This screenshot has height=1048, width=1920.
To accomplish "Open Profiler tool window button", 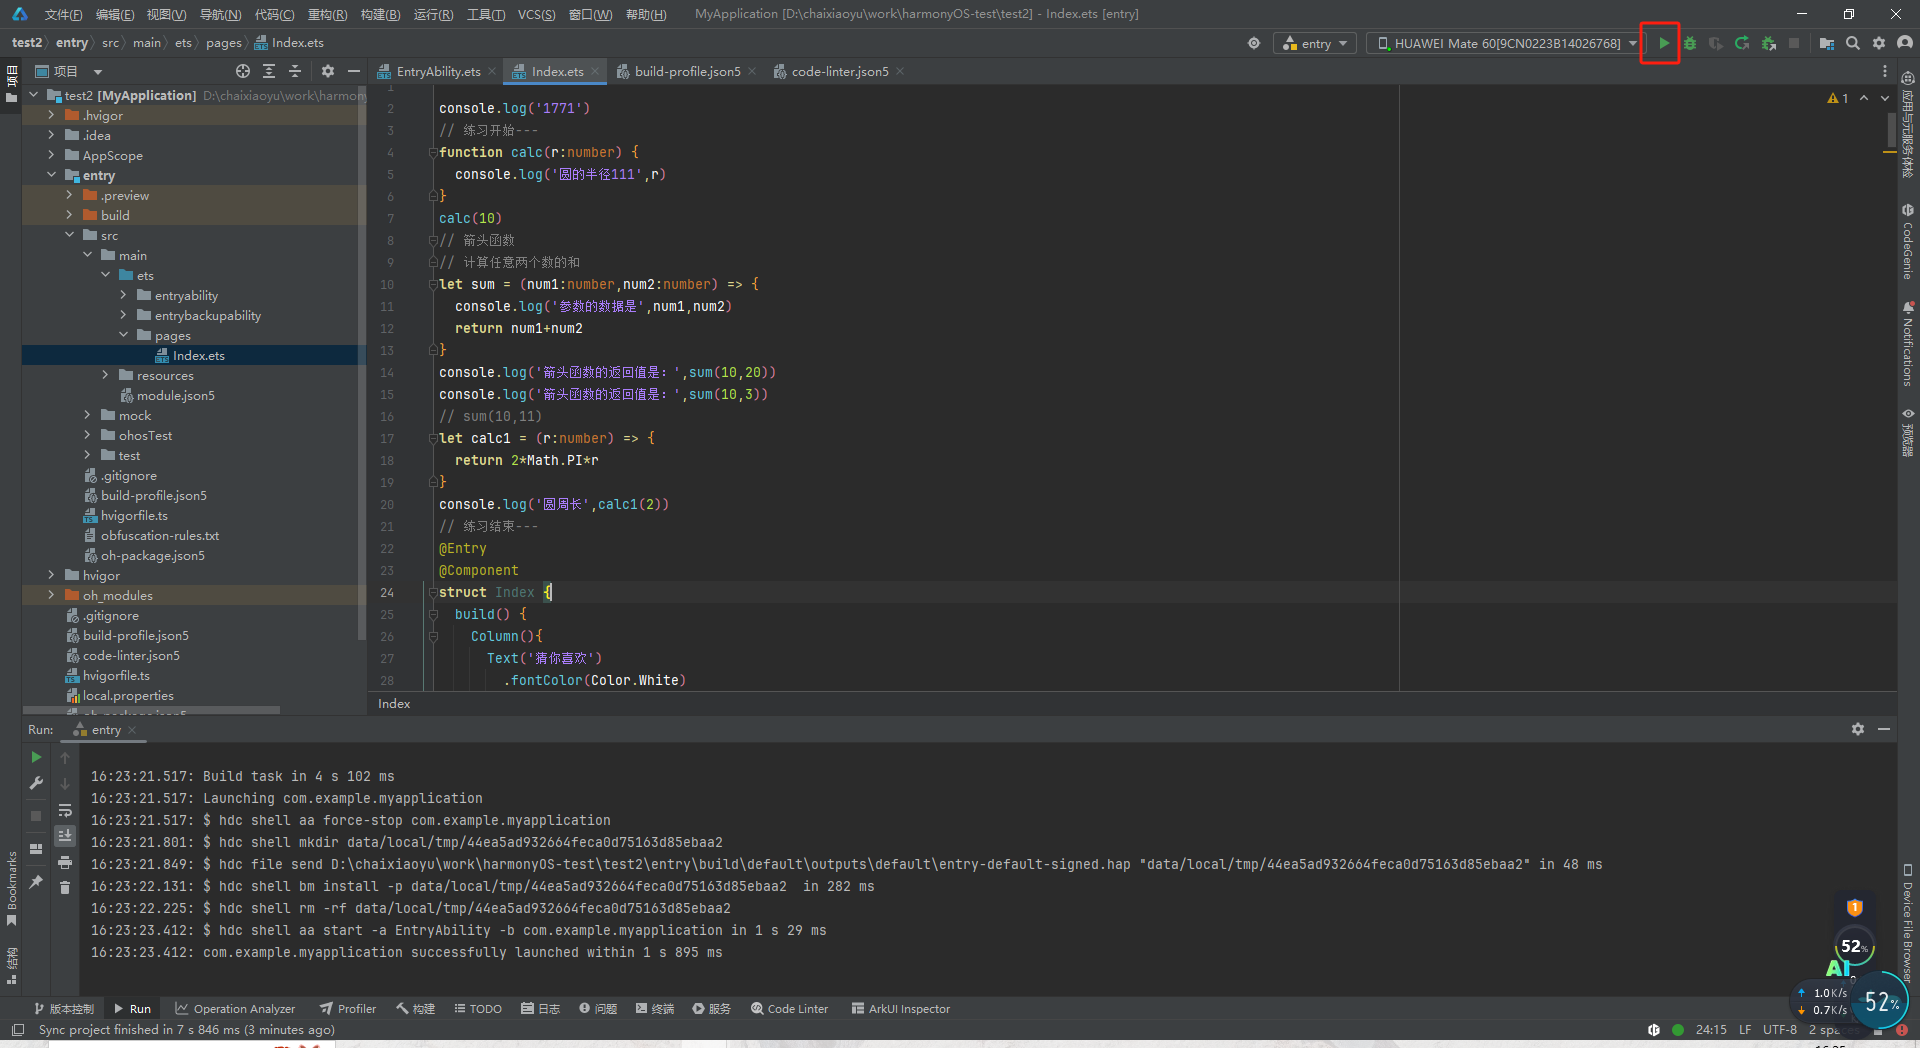I will click(x=348, y=1008).
